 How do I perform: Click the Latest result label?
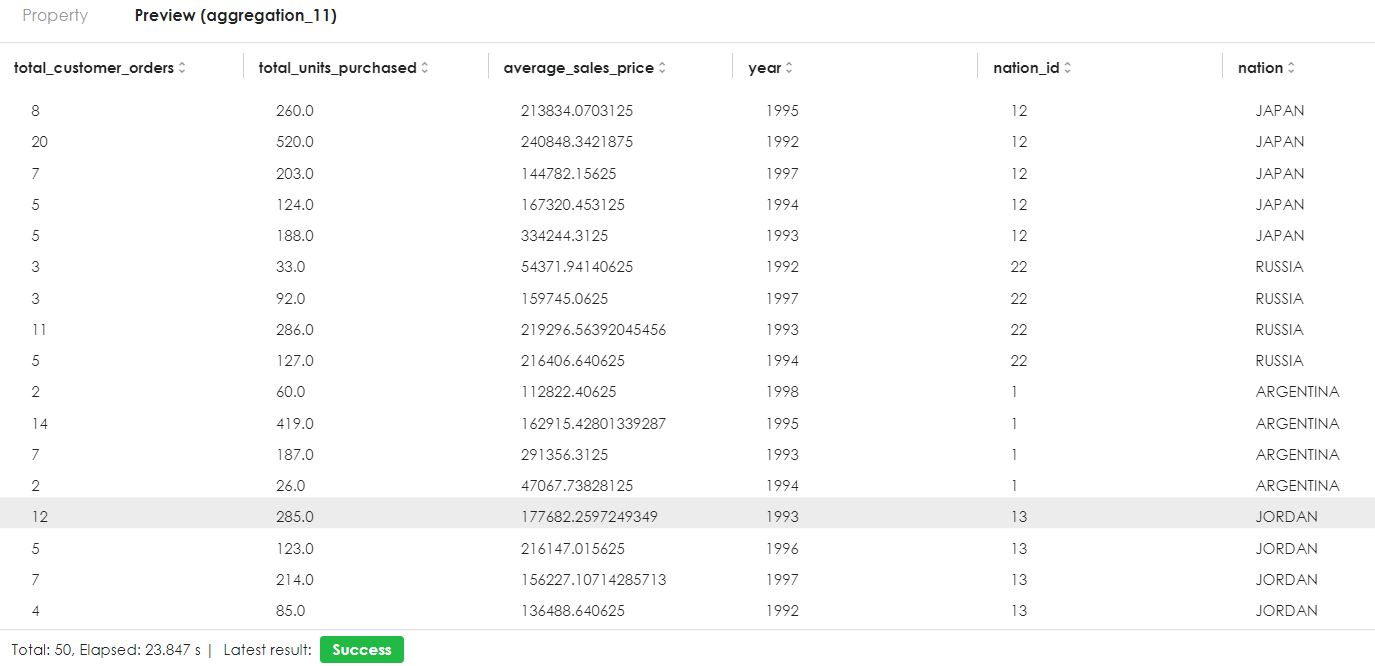point(267,650)
